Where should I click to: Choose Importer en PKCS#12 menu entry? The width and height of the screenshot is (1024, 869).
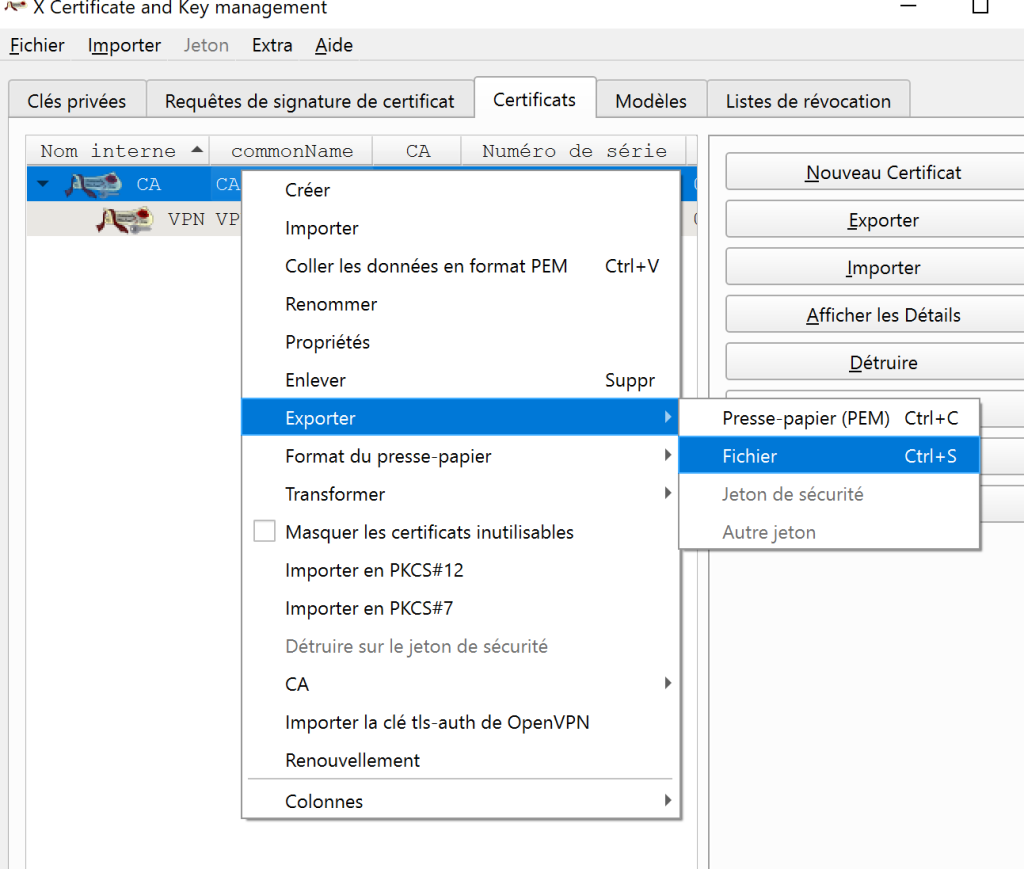374,570
